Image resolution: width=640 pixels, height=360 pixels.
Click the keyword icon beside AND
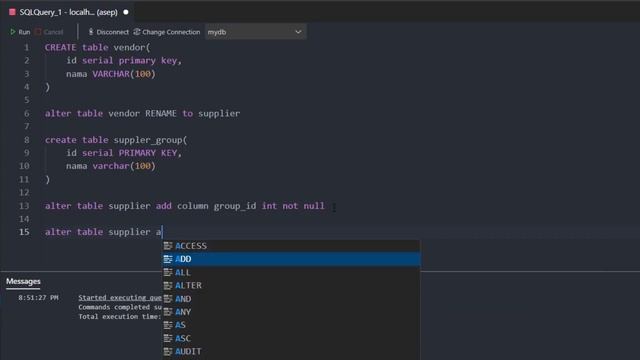168,299
